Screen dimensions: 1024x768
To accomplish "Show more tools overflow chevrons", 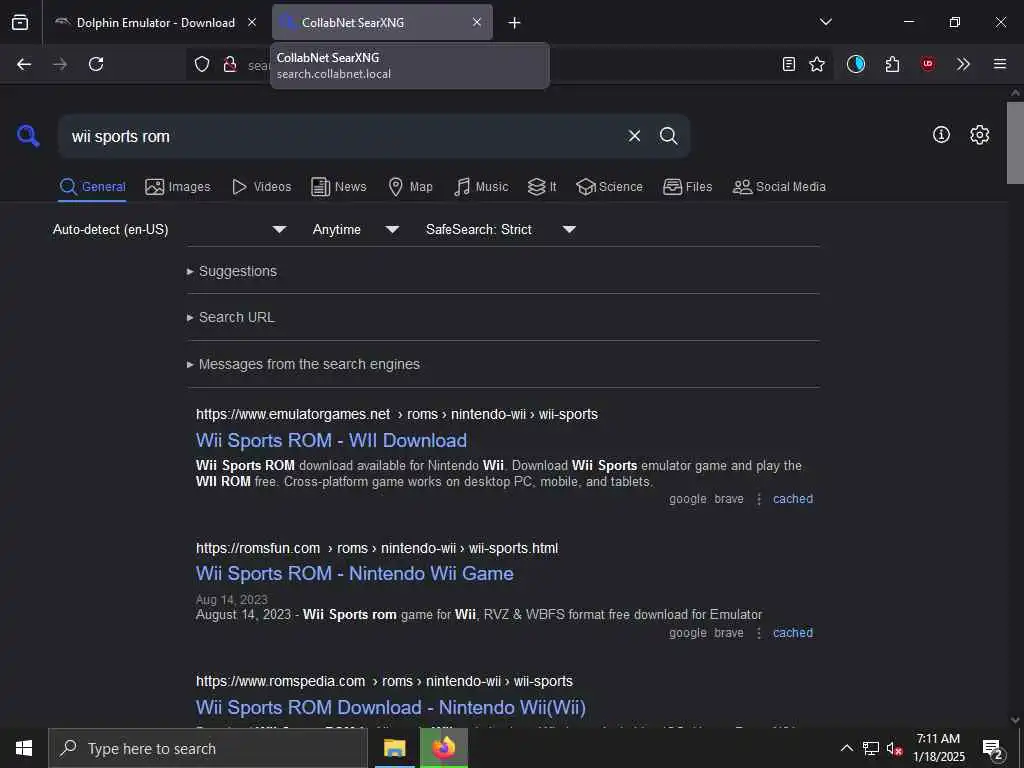I will tap(963, 64).
